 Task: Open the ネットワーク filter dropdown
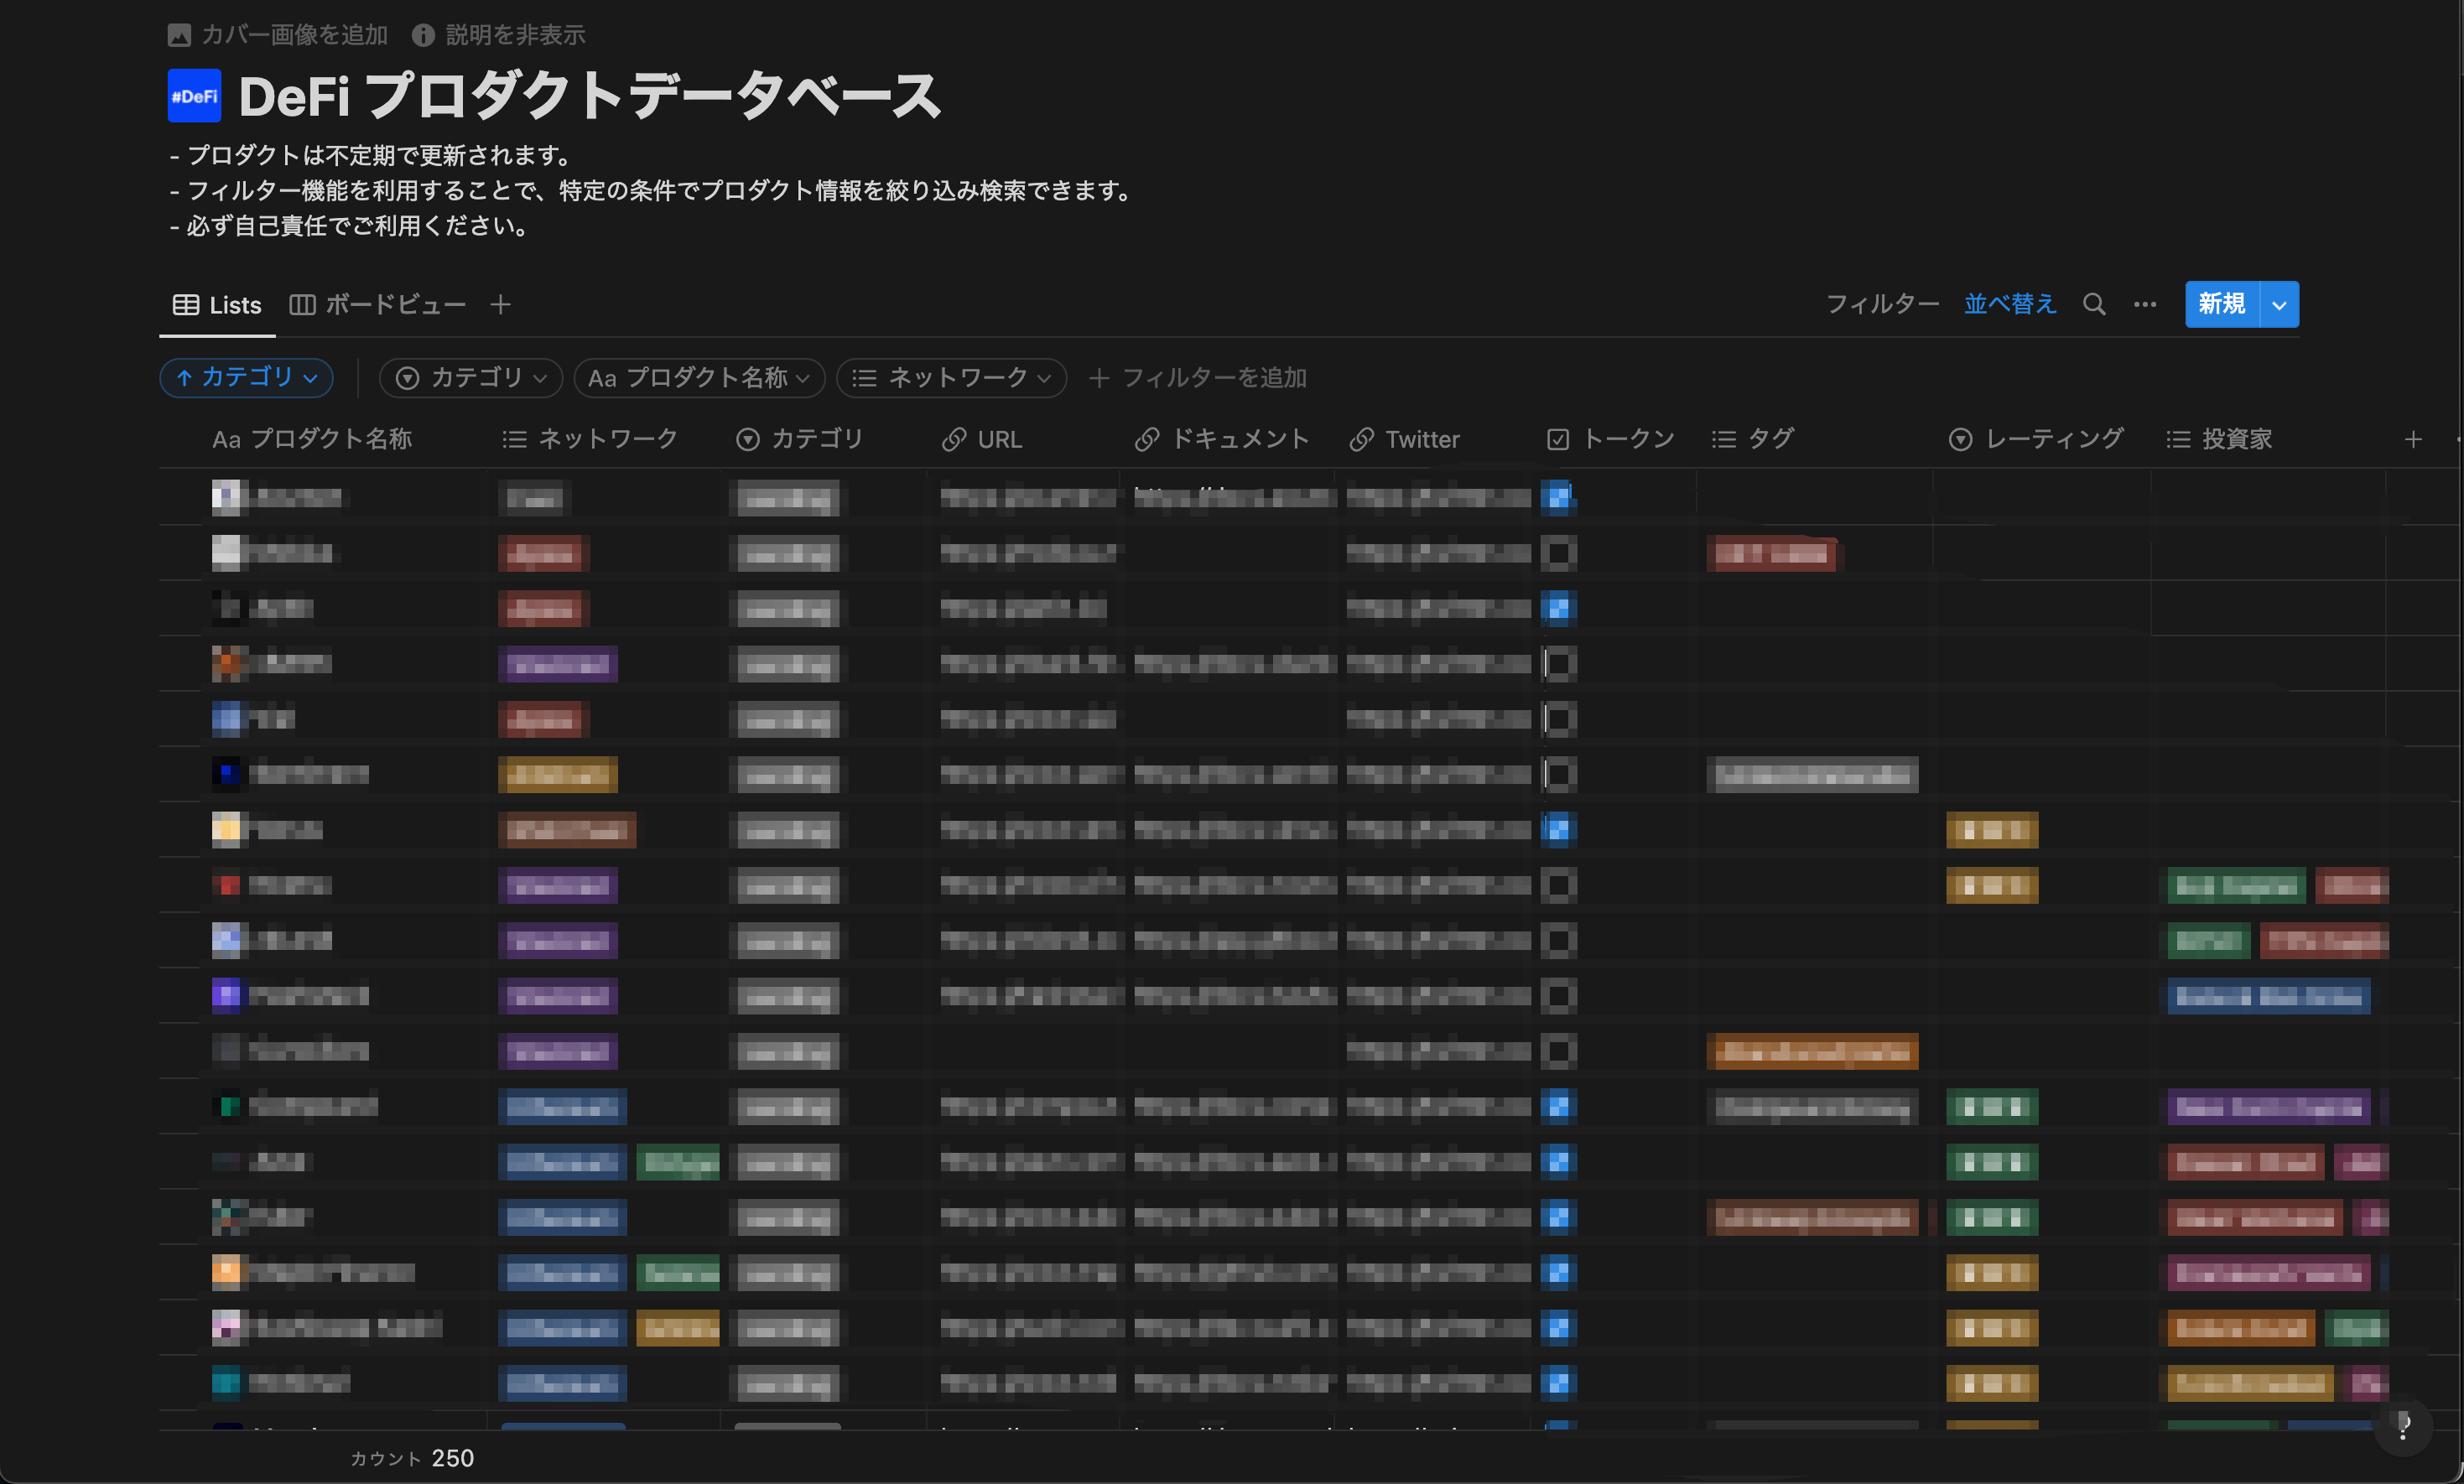951,377
